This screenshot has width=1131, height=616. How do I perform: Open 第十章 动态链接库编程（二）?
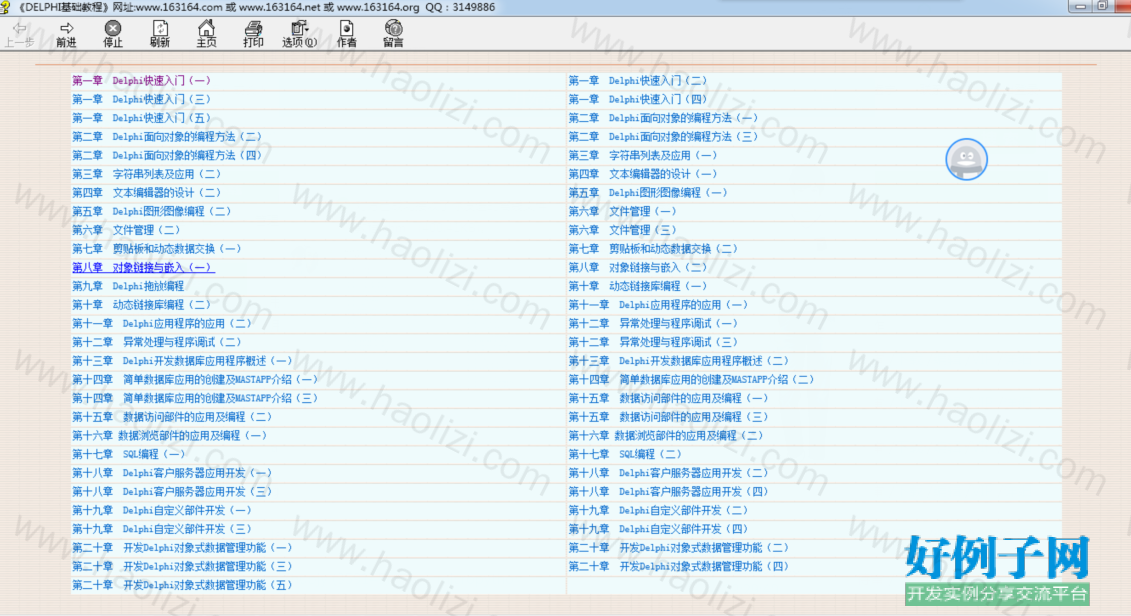point(141,305)
